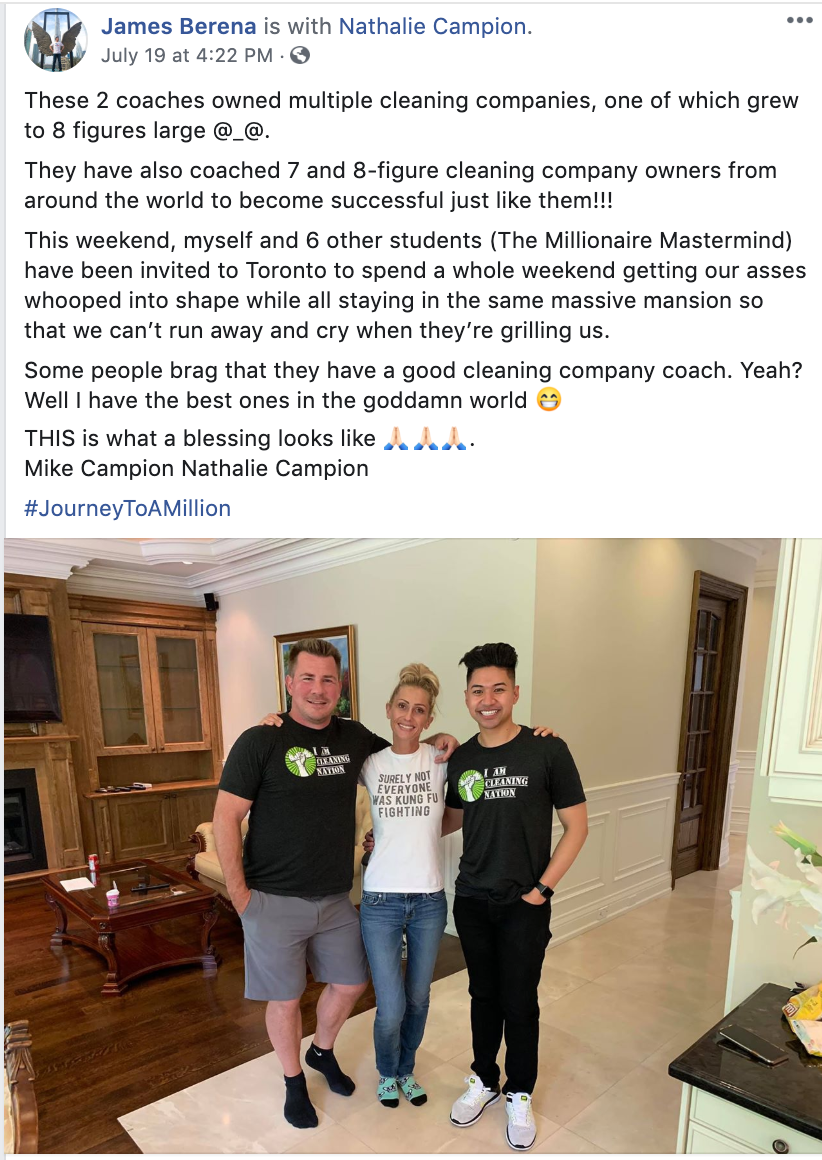Open the three-dot post options menu
This screenshot has height=1160, width=822.
pyautogui.click(x=799, y=20)
